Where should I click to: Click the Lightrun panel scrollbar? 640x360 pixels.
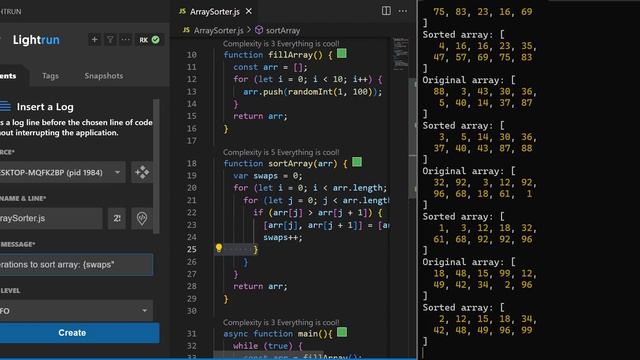156,167
